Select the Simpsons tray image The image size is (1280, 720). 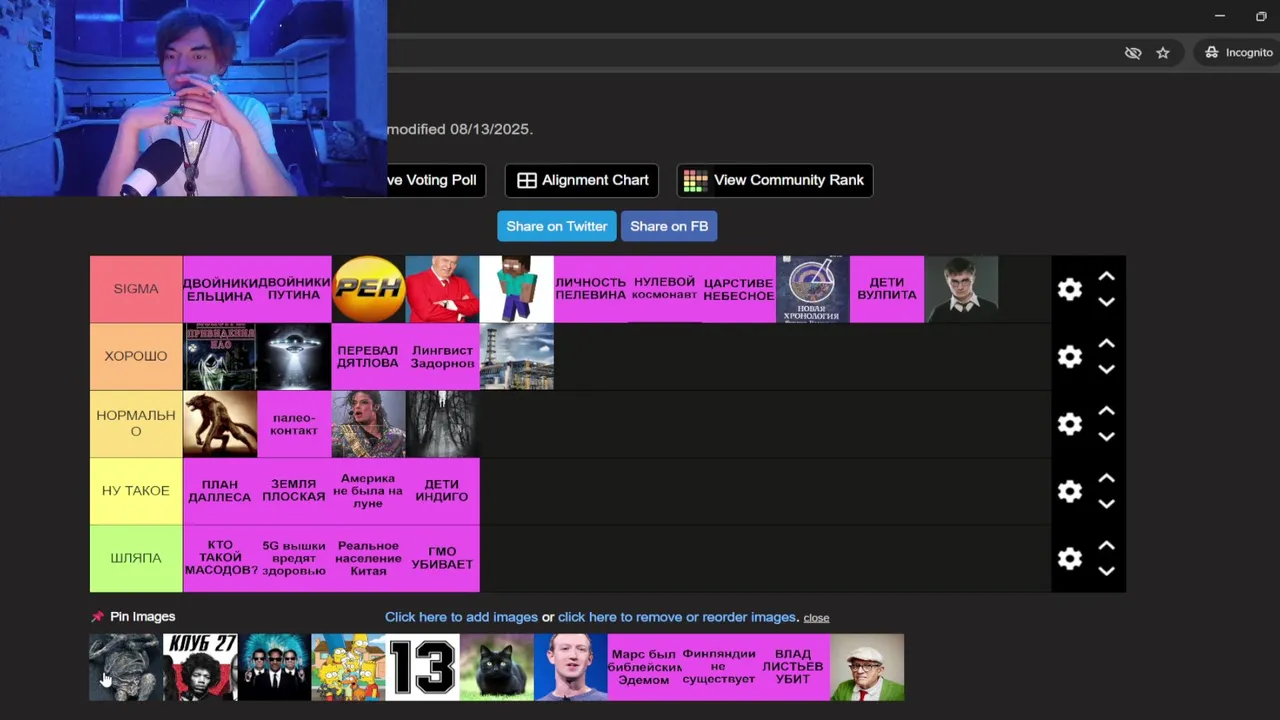(x=349, y=667)
